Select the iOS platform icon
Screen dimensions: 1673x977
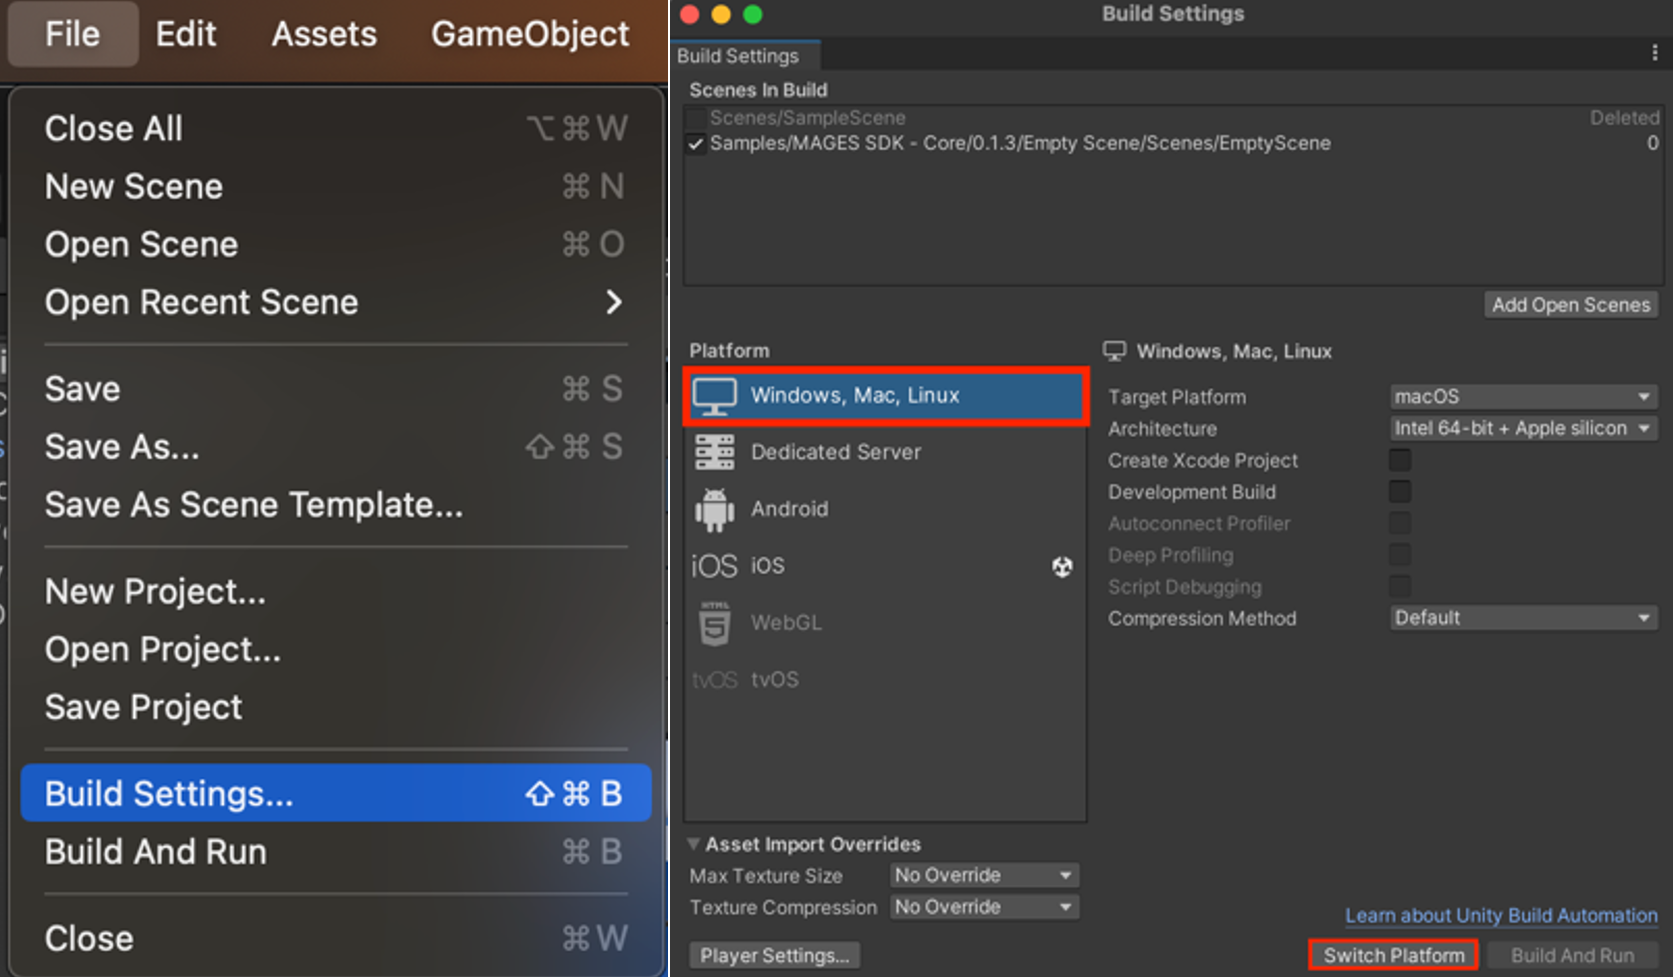point(714,566)
